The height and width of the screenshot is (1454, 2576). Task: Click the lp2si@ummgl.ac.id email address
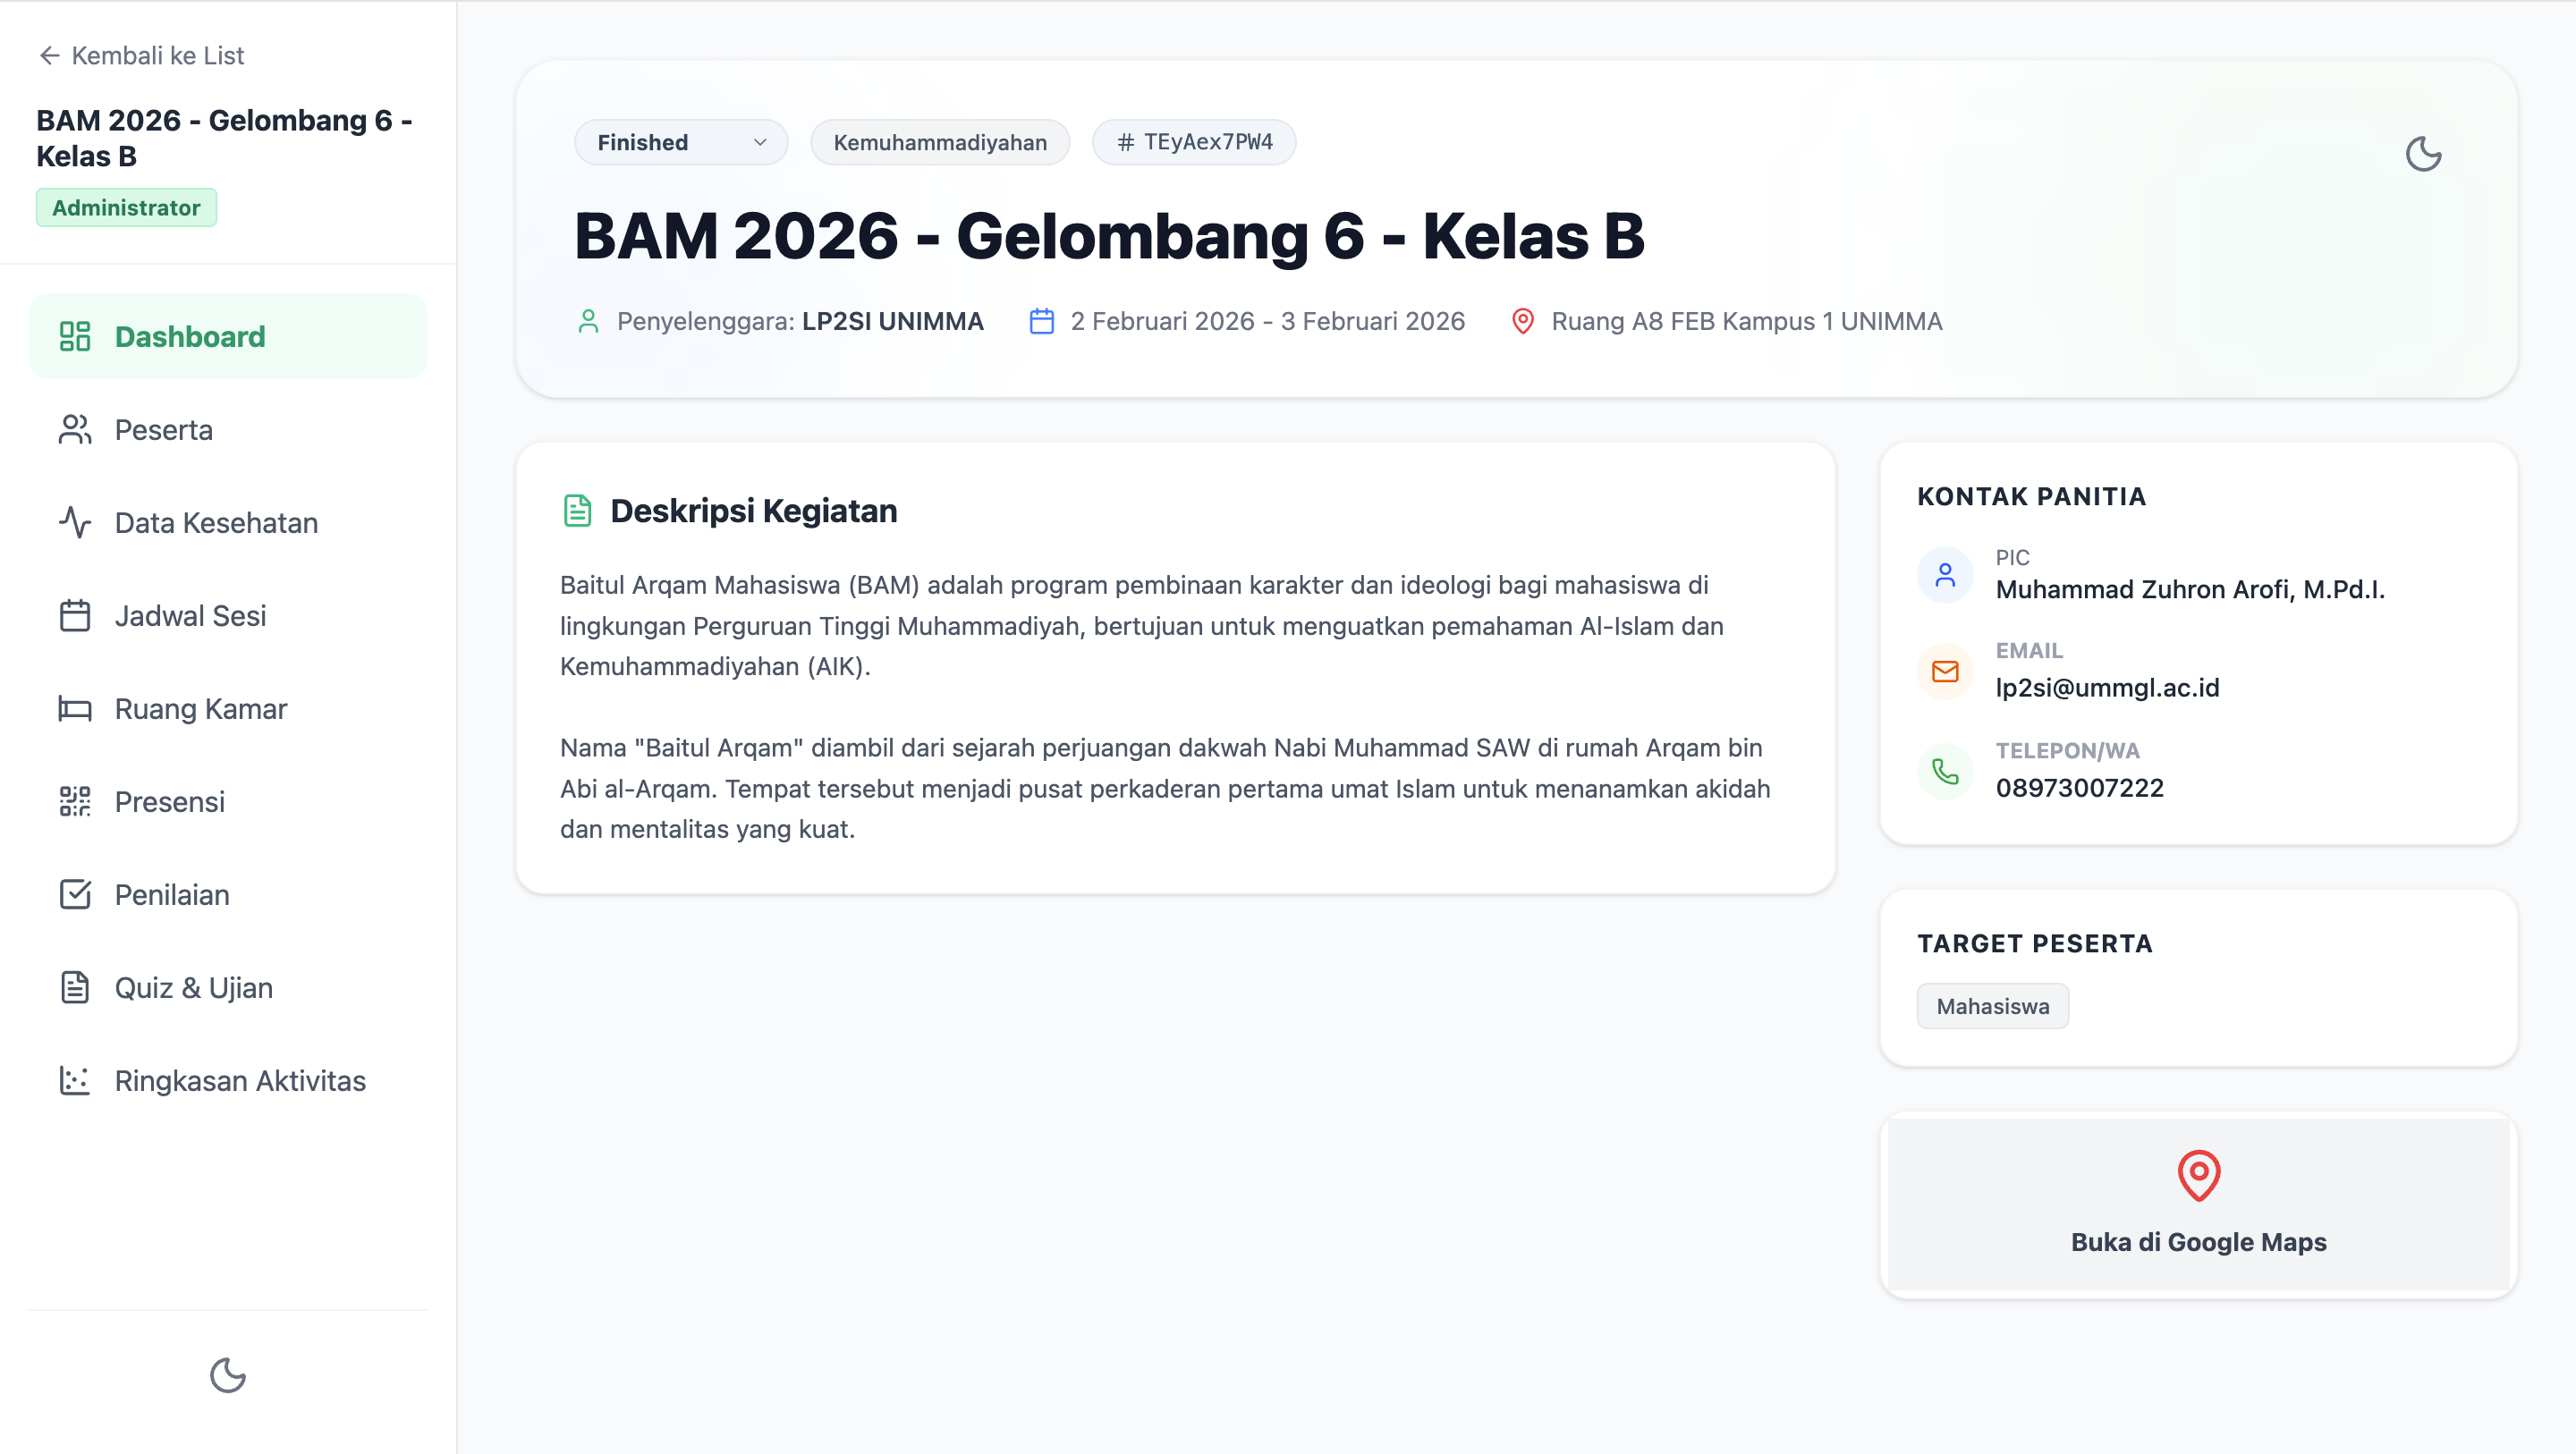click(2107, 687)
